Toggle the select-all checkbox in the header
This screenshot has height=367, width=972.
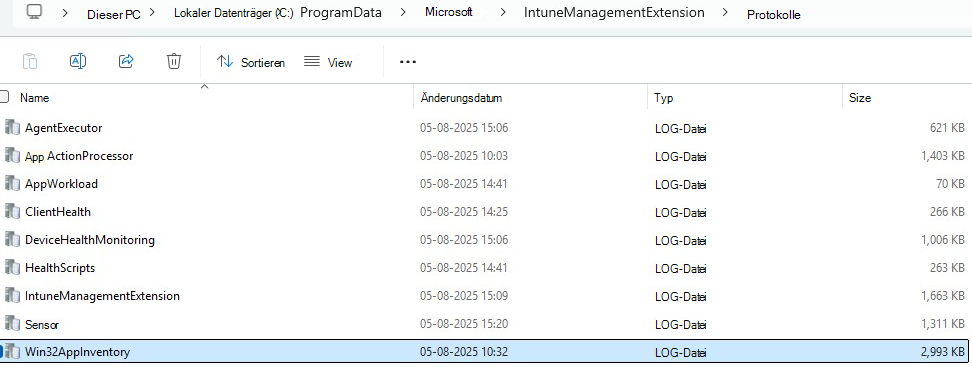pos(4,97)
